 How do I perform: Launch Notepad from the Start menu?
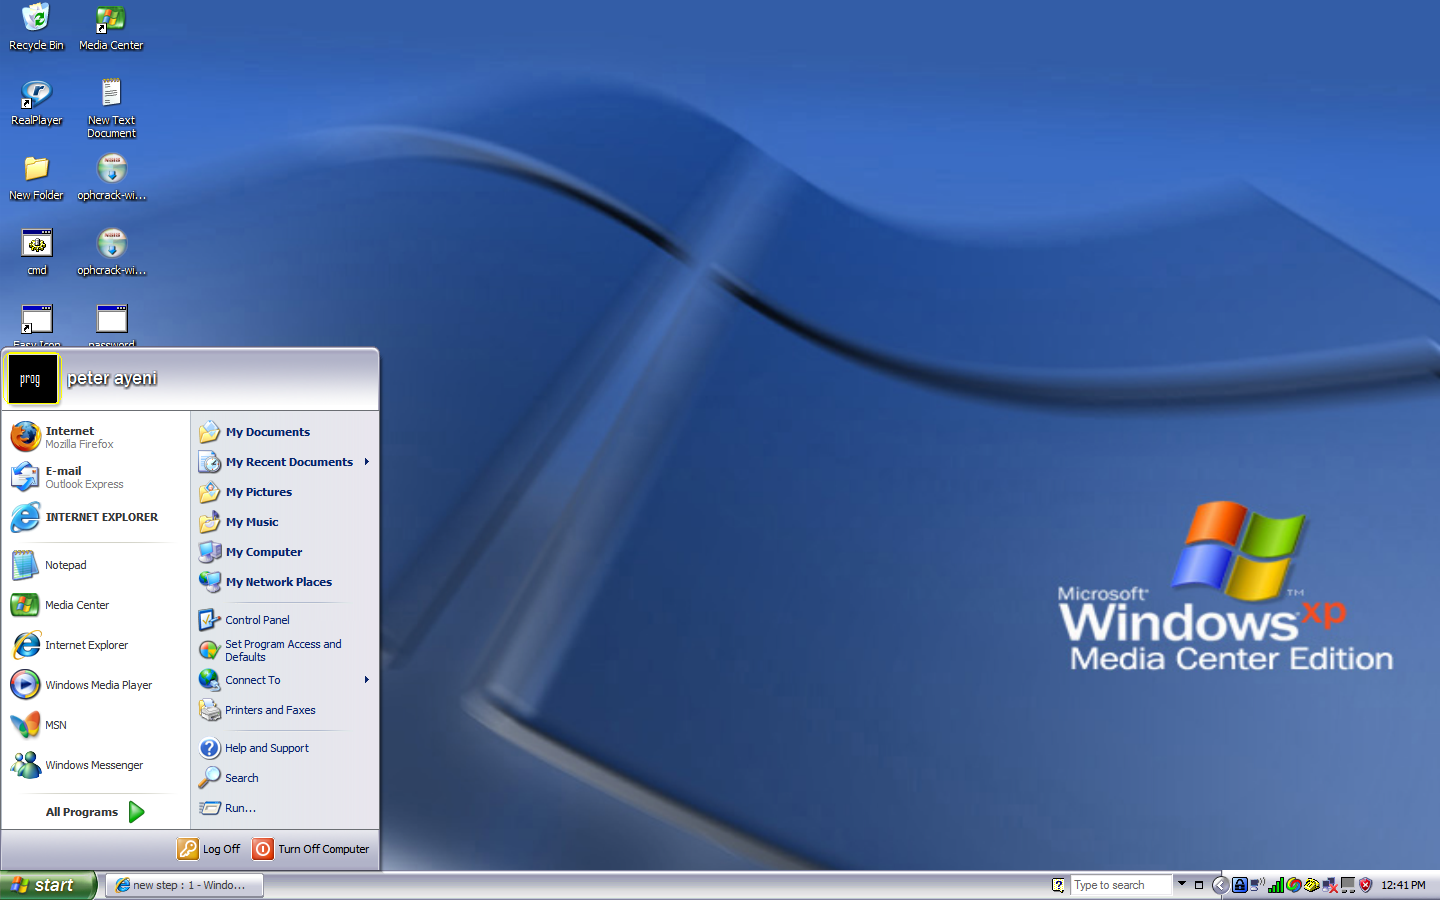pos(96,565)
